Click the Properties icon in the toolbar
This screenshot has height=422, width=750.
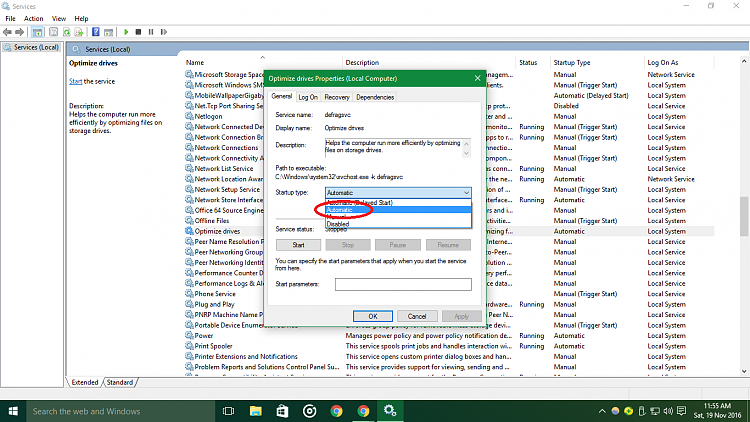pos(54,32)
